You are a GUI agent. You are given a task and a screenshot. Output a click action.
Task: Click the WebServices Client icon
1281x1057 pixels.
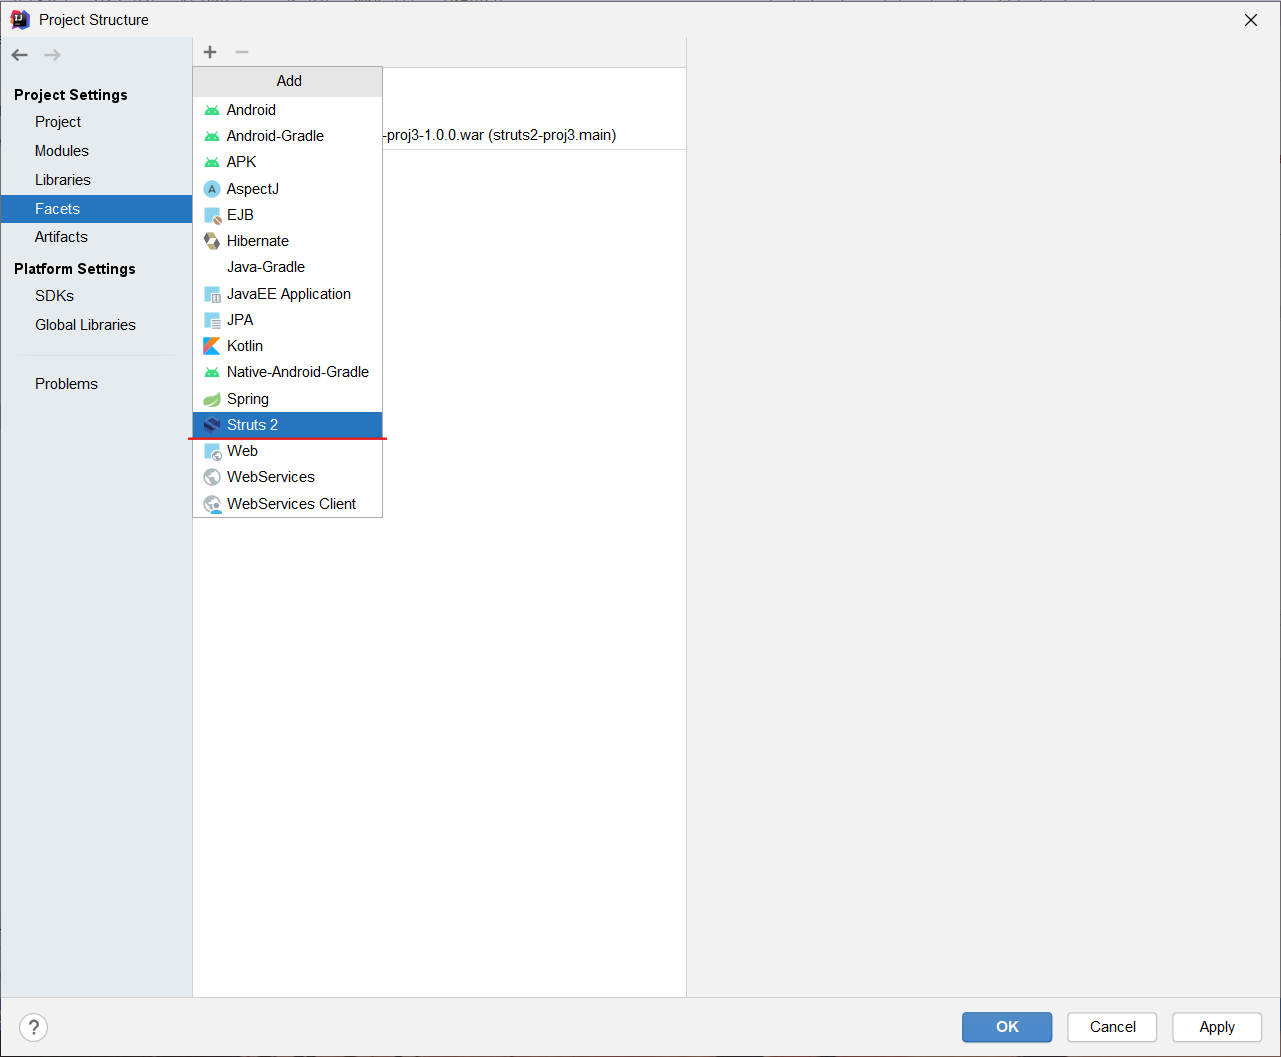(212, 504)
